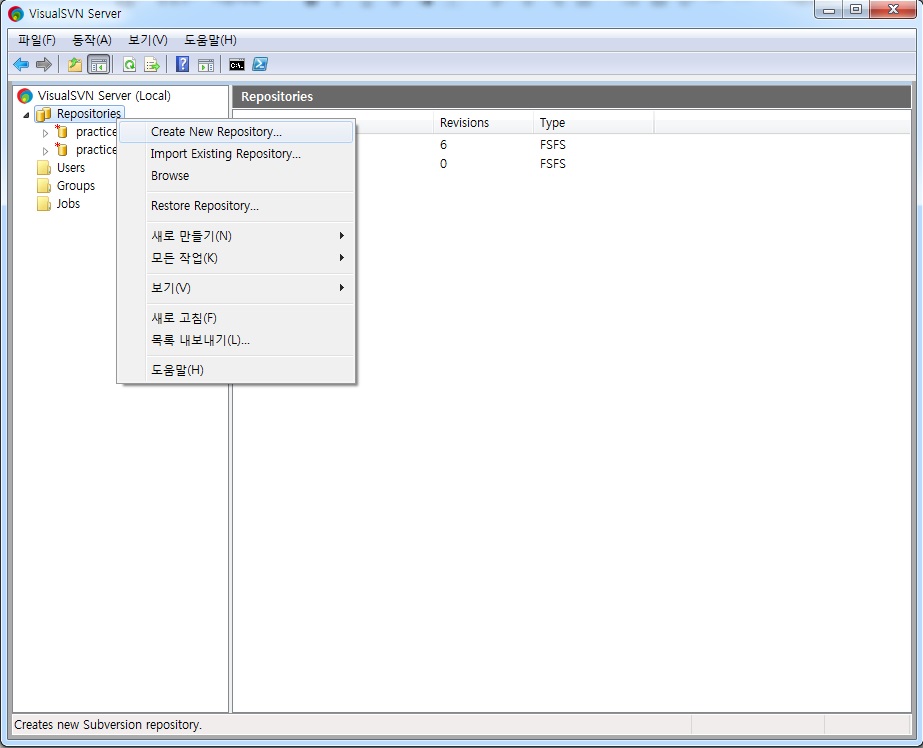Click the Users folder icon
Screen dimensions: 923x748
coord(44,168)
